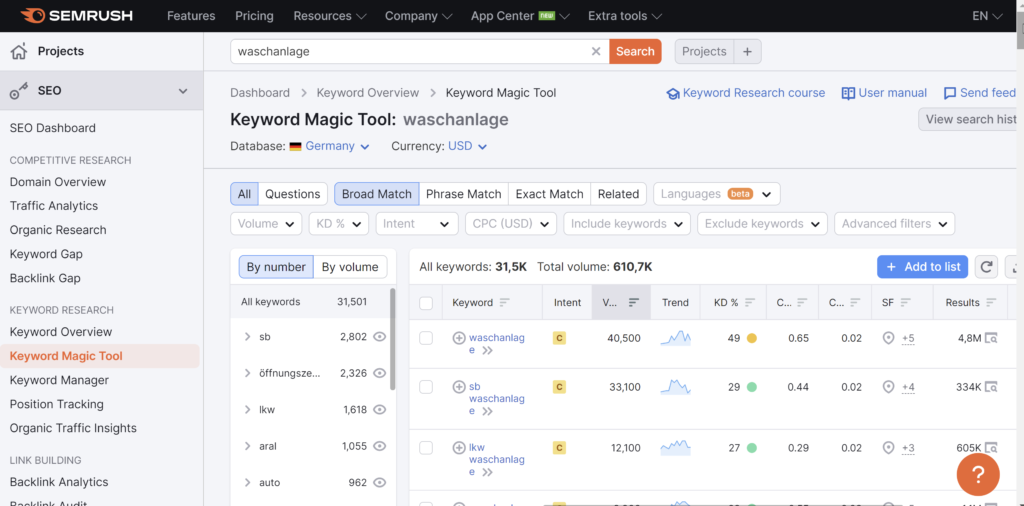Open the KD % filter dropdown

pos(338,223)
